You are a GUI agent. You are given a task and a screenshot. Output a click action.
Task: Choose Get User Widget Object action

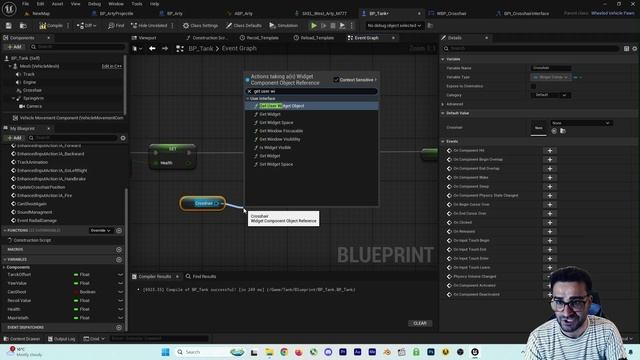point(312,106)
